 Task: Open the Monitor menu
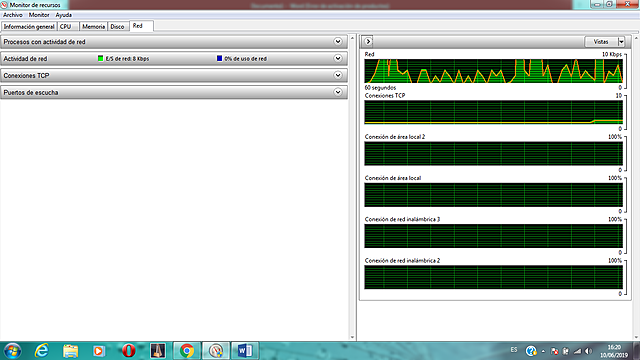(39, 15)
